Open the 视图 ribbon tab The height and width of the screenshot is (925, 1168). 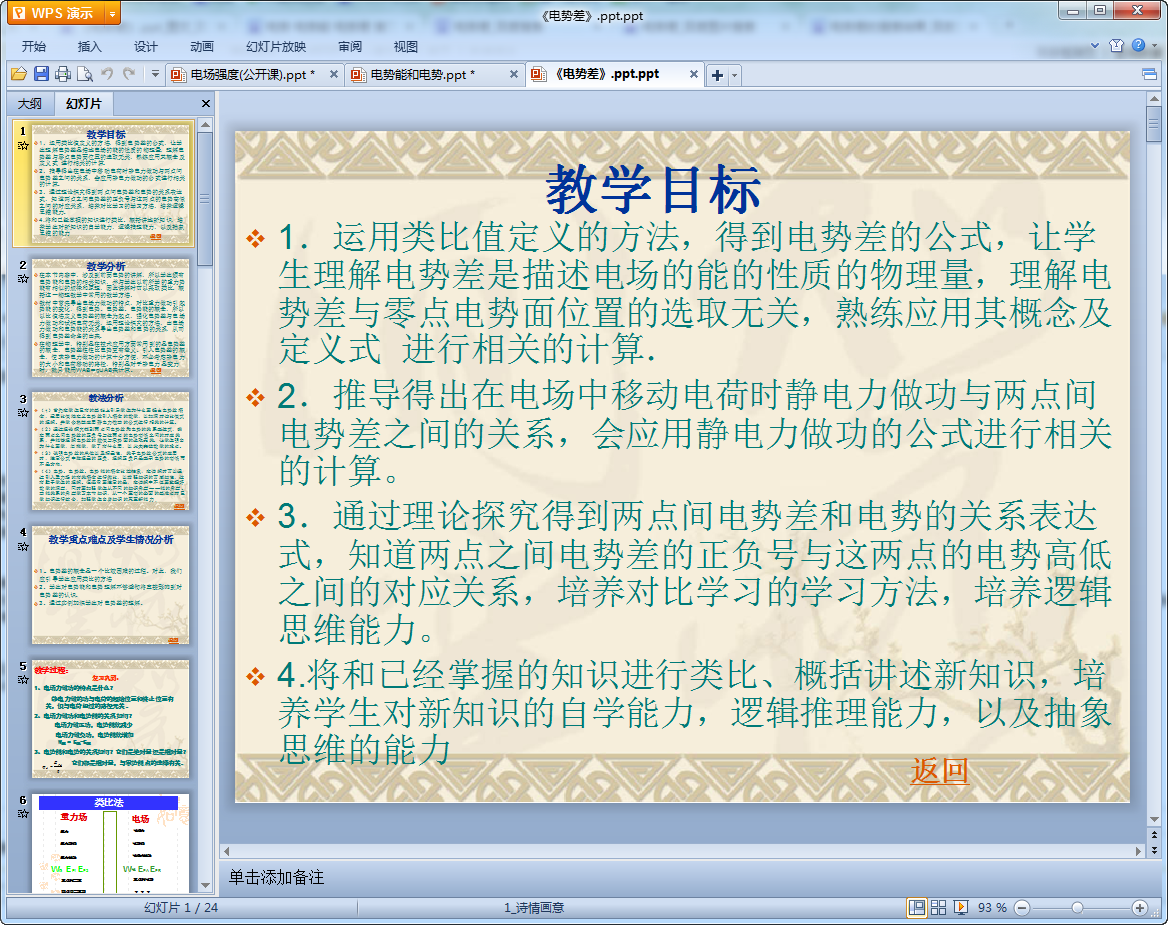coord(405,46)
